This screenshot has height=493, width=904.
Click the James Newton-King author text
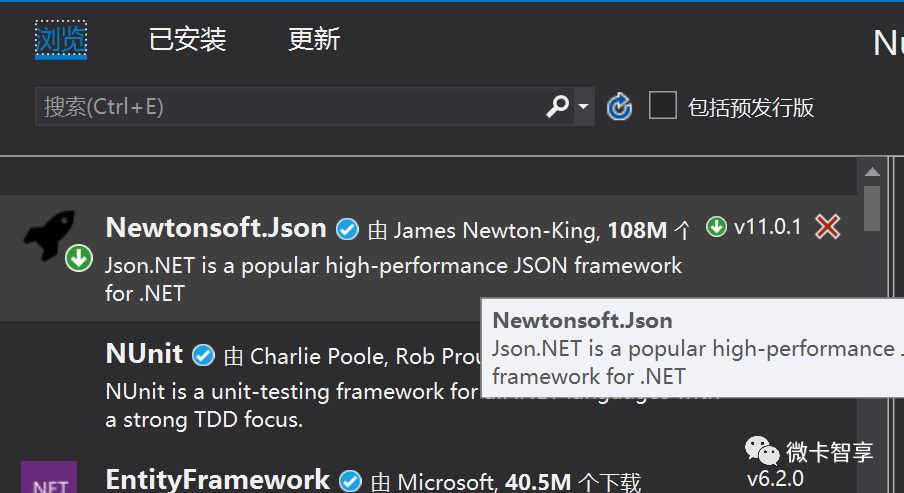coord(497,231)
